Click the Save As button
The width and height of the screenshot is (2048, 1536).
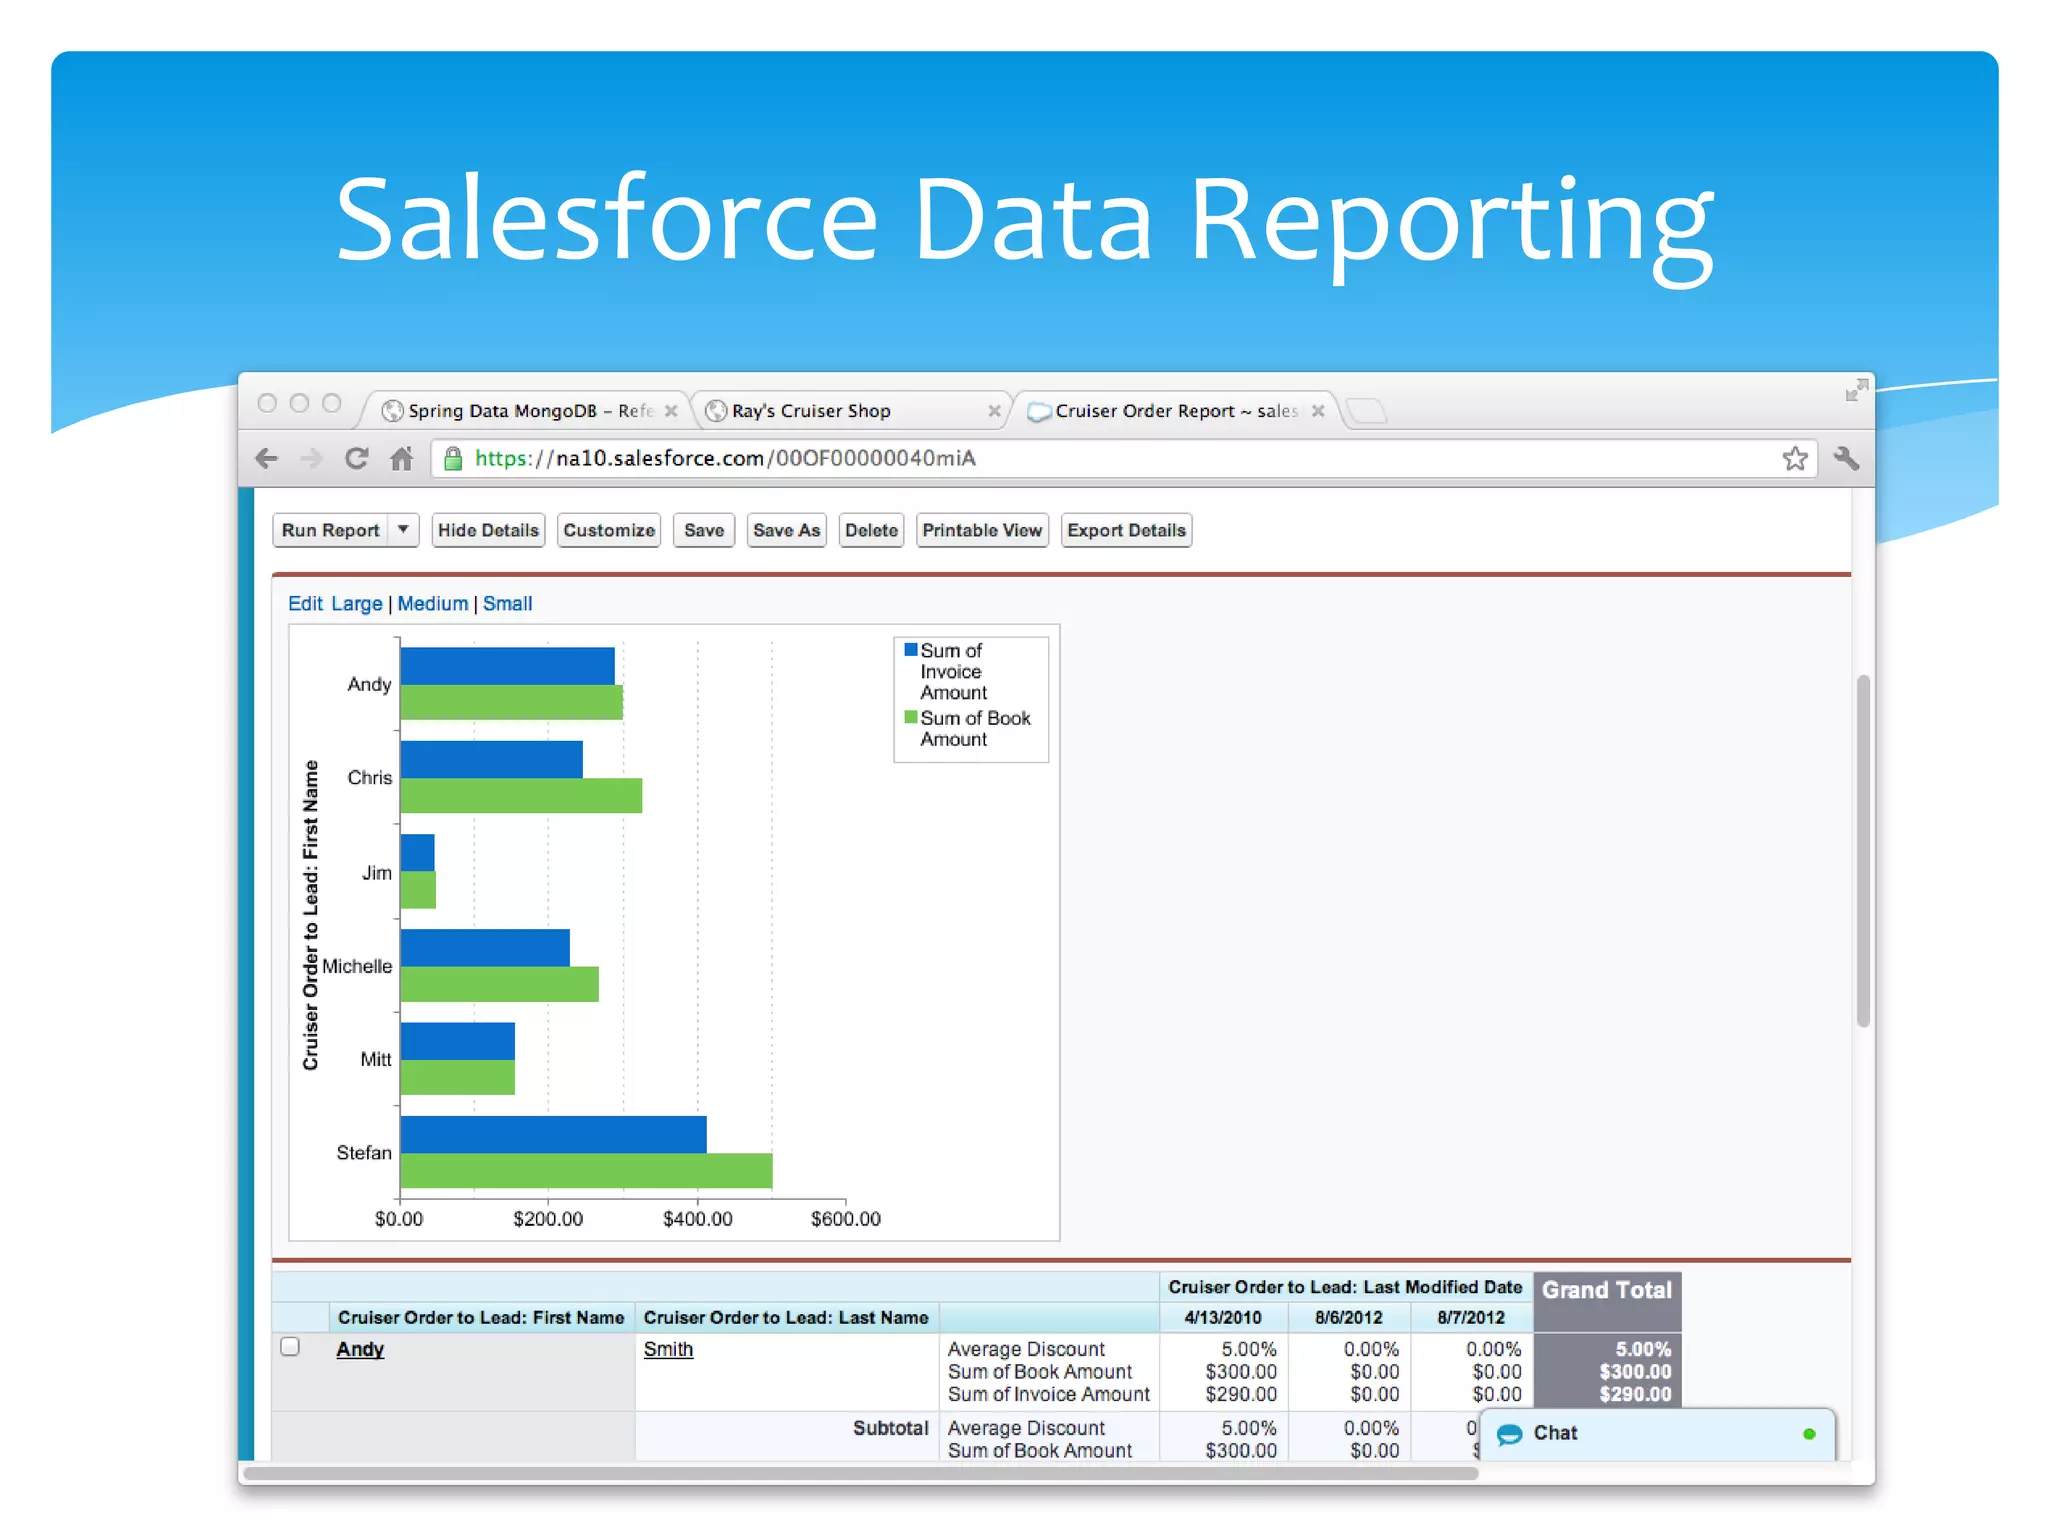787,530
